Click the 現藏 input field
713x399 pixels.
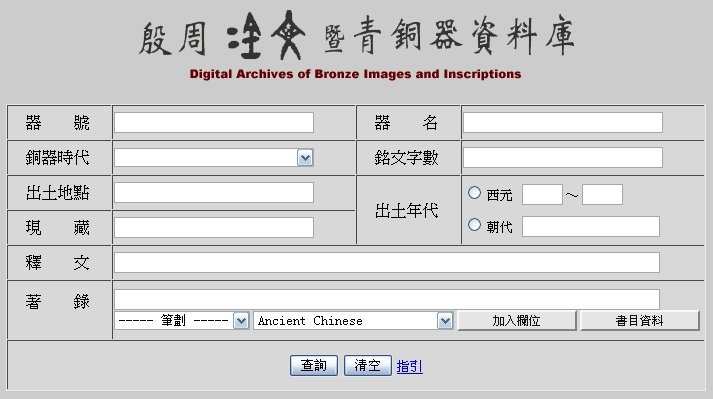pyautogui.click(x=214, y=227)
